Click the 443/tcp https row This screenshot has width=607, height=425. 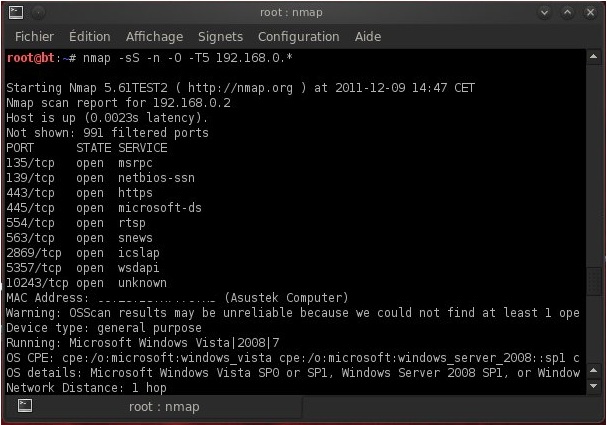79,193
